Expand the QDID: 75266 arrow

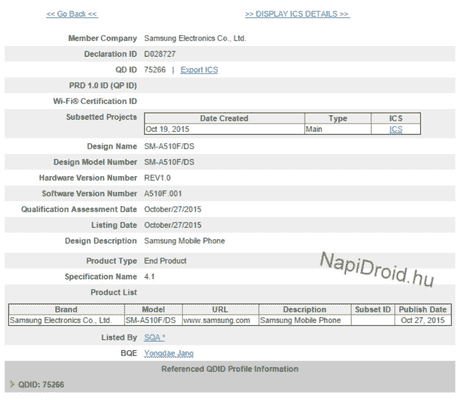click(12, 384)
